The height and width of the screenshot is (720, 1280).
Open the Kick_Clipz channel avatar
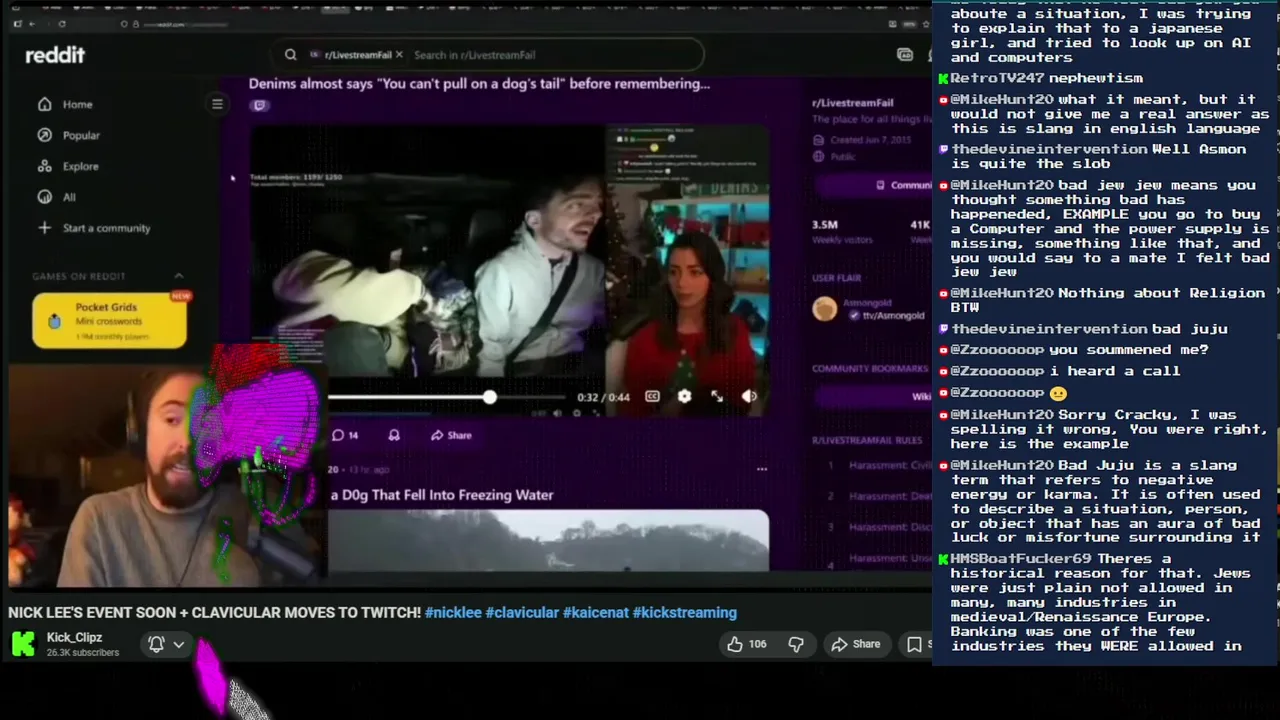23,644
